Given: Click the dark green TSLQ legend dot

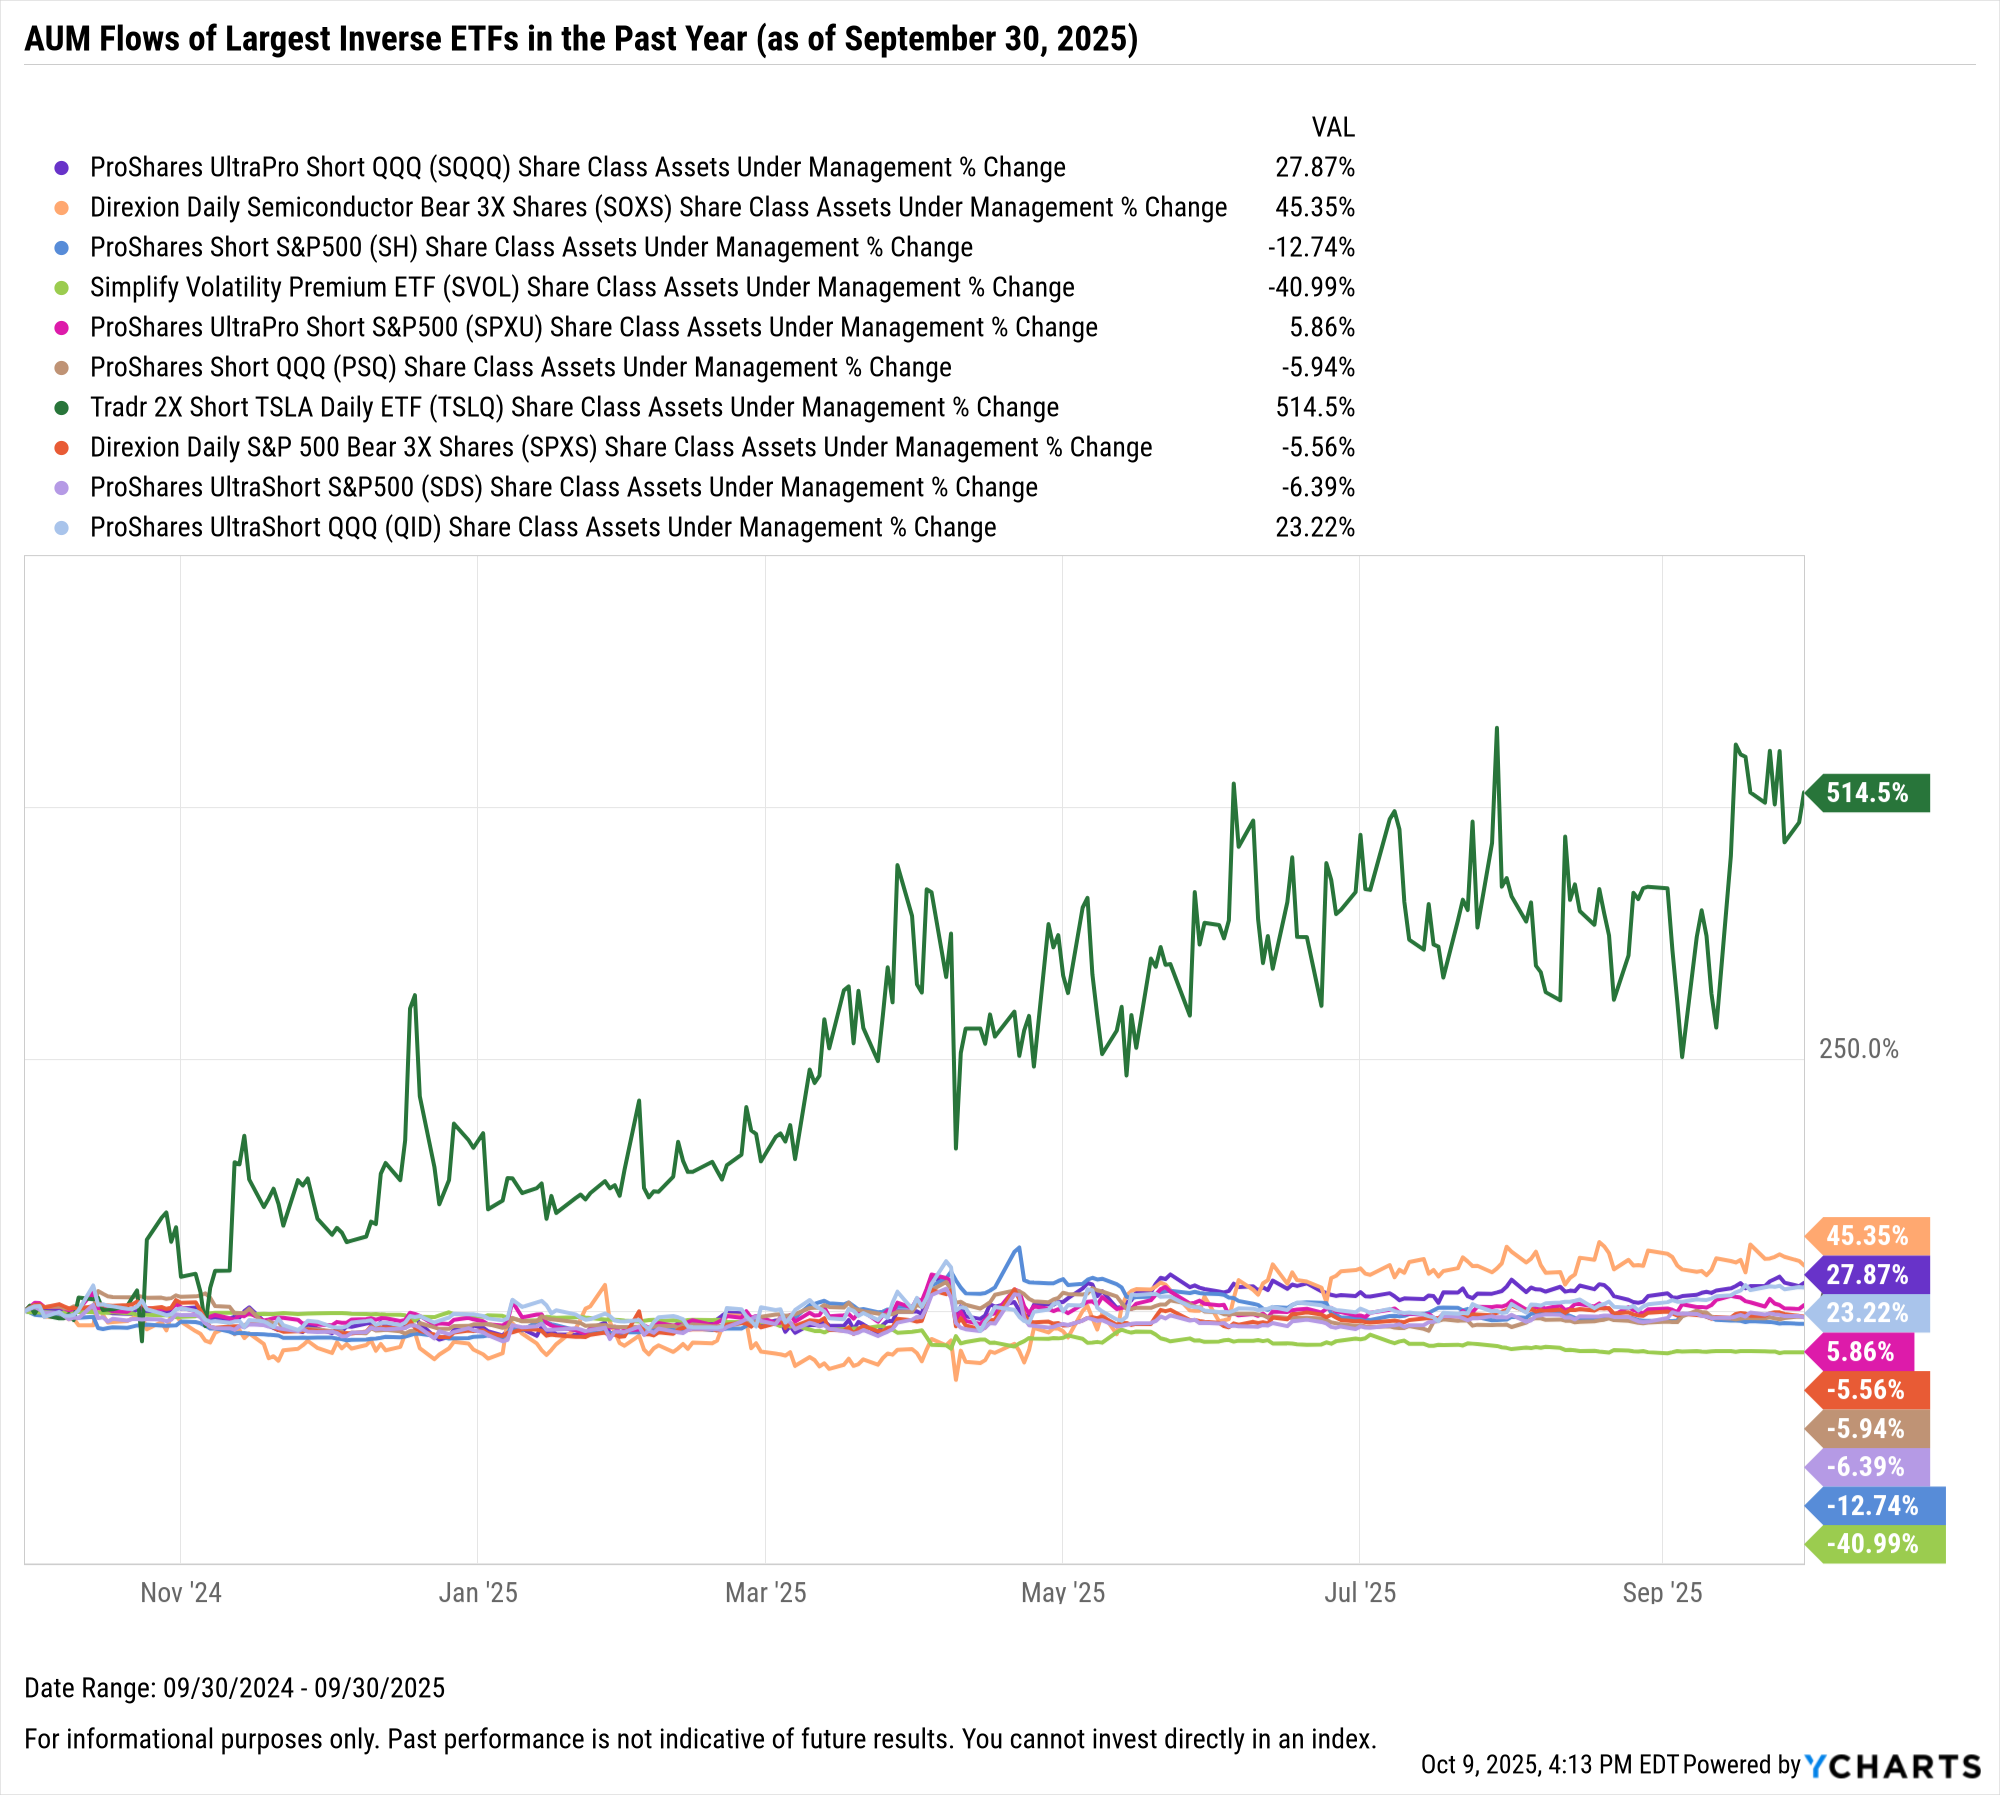Looking at the screenshot, I should (62, 408).
